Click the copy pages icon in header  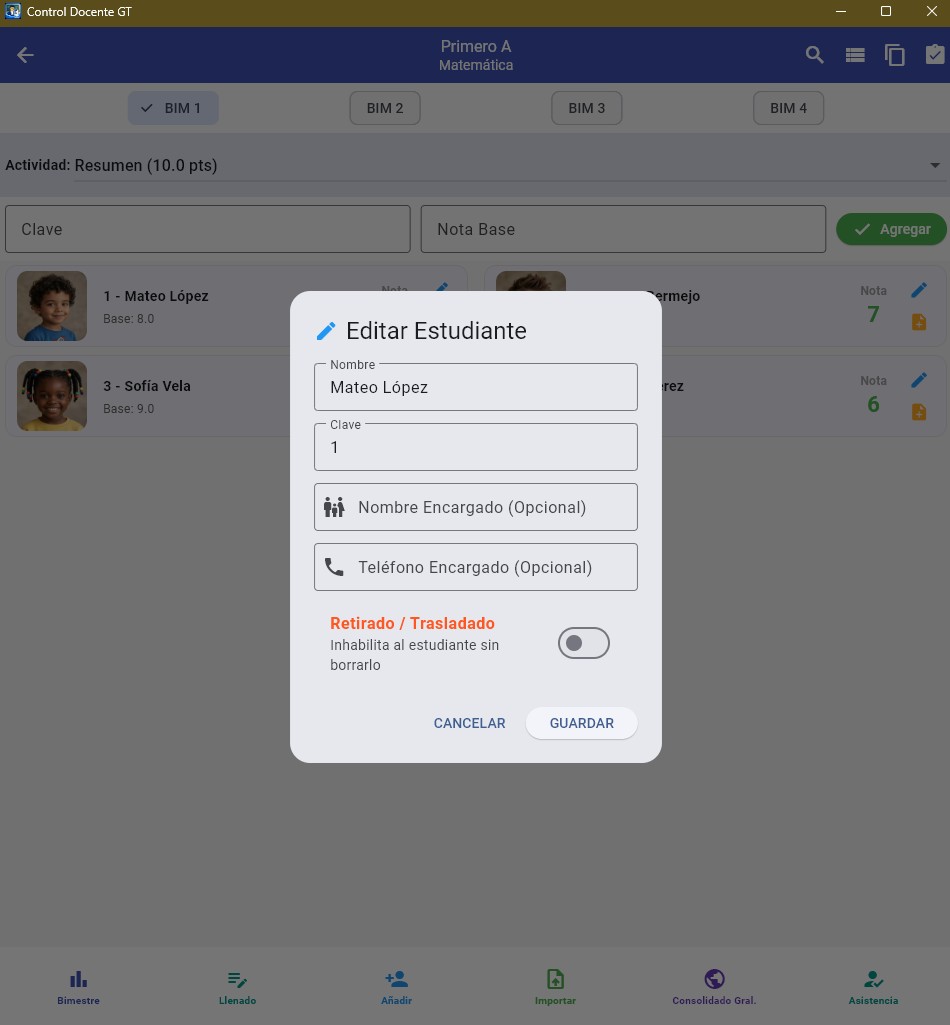point(894,55)
